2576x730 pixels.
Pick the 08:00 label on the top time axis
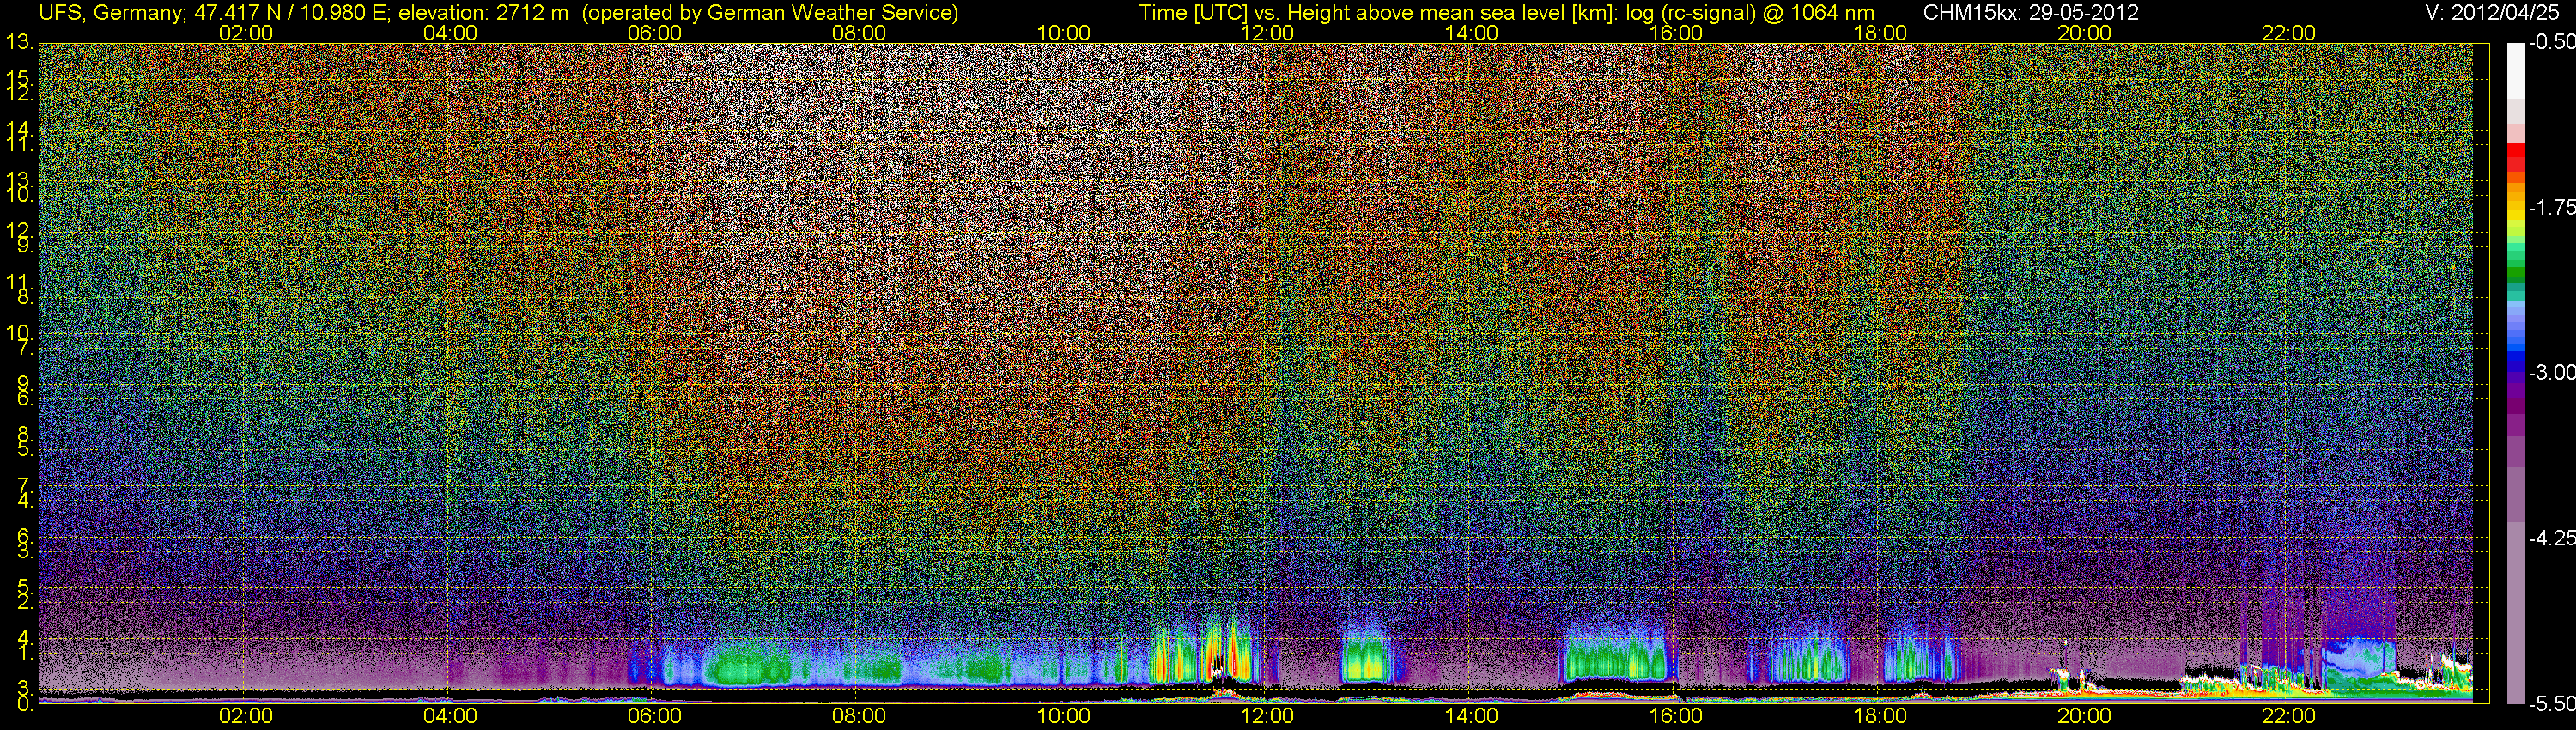tap(859, 33)
